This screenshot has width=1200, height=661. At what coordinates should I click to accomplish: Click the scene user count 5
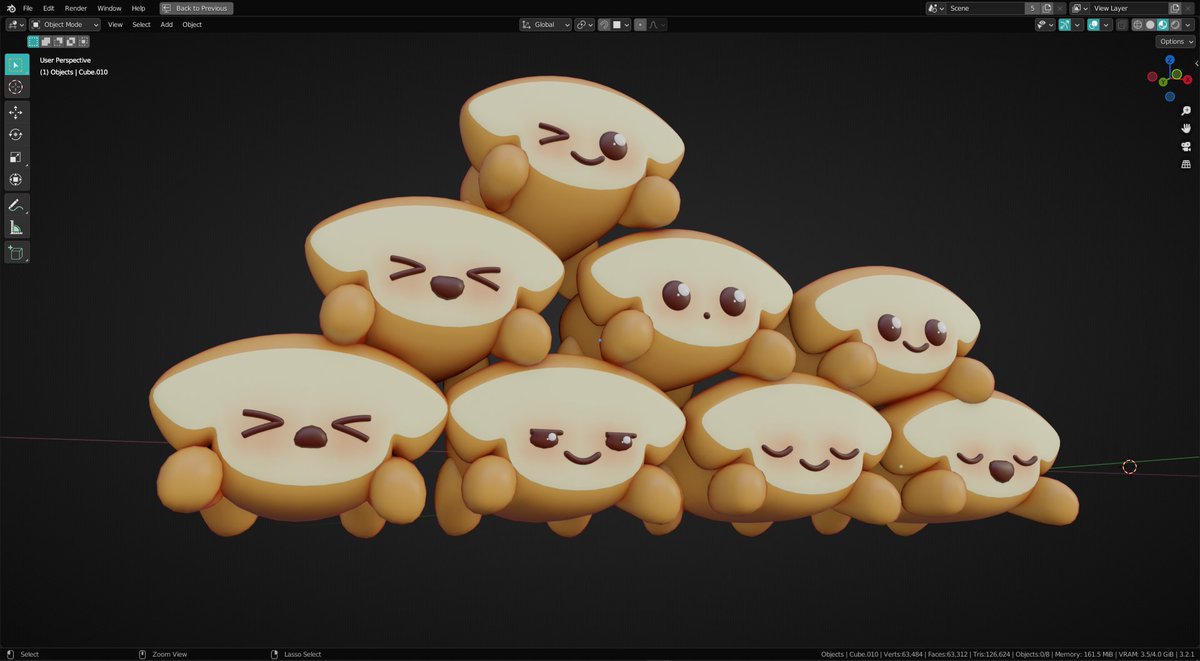1032,8
